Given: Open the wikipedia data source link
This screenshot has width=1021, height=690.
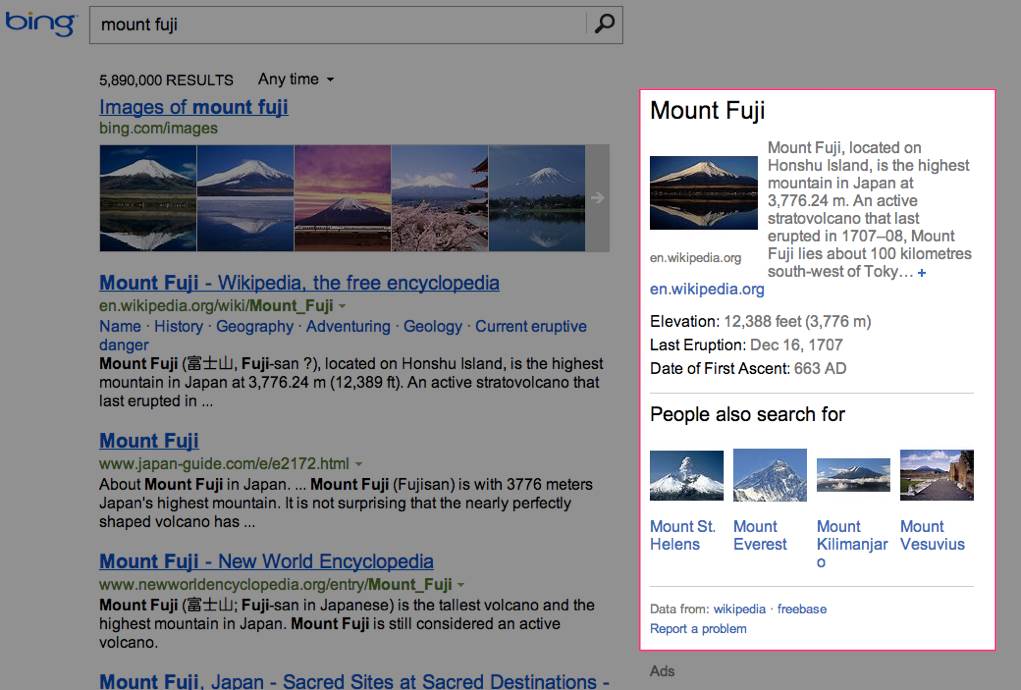Looking at the screenshot, I should (x=740, y=609).
